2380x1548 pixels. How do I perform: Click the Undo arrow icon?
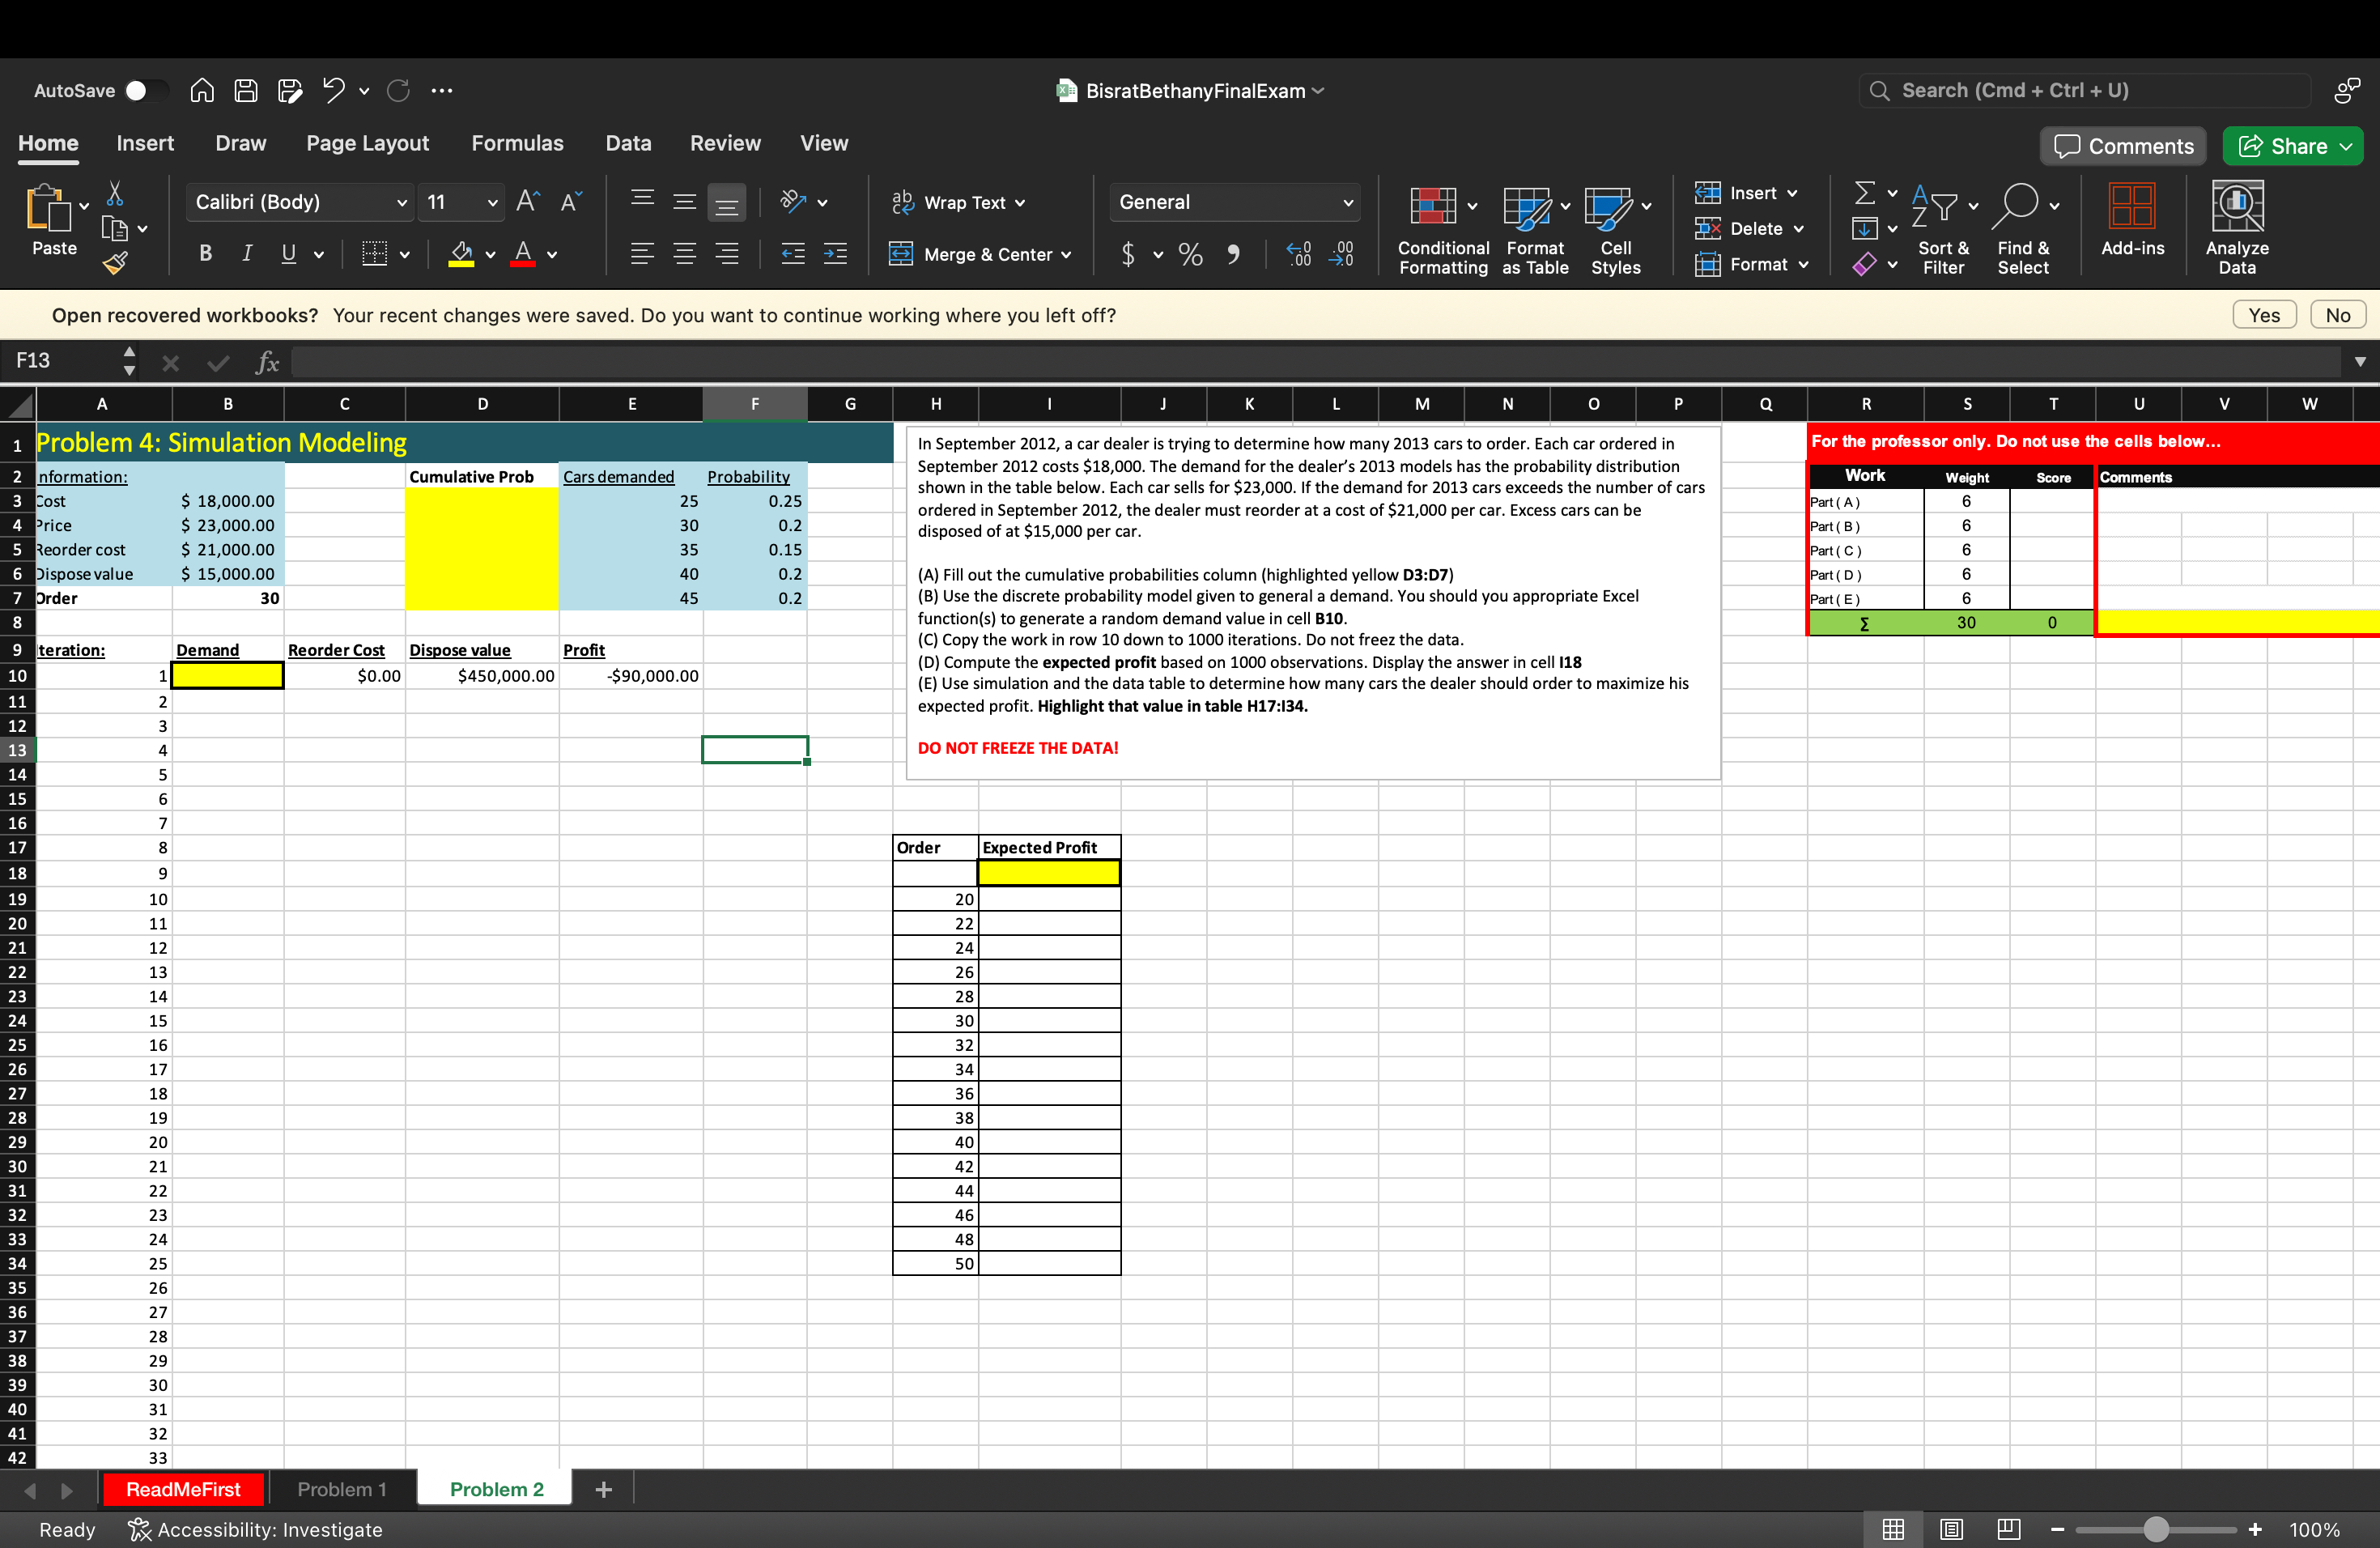coord(333,91)
